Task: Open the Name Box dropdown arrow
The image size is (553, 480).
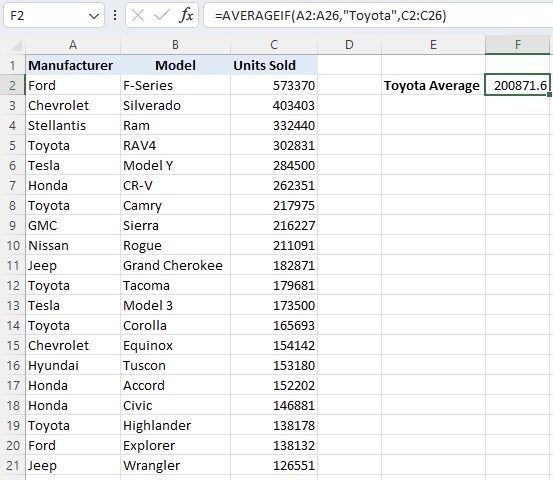Action: [94, 16]
